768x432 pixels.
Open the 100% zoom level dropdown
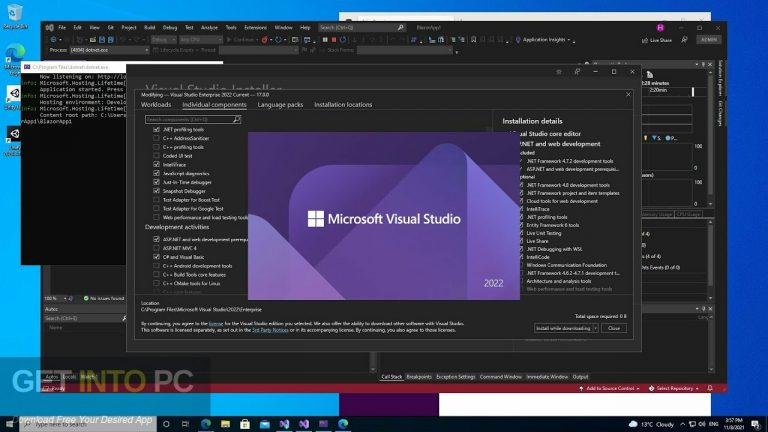click(55, 298)
